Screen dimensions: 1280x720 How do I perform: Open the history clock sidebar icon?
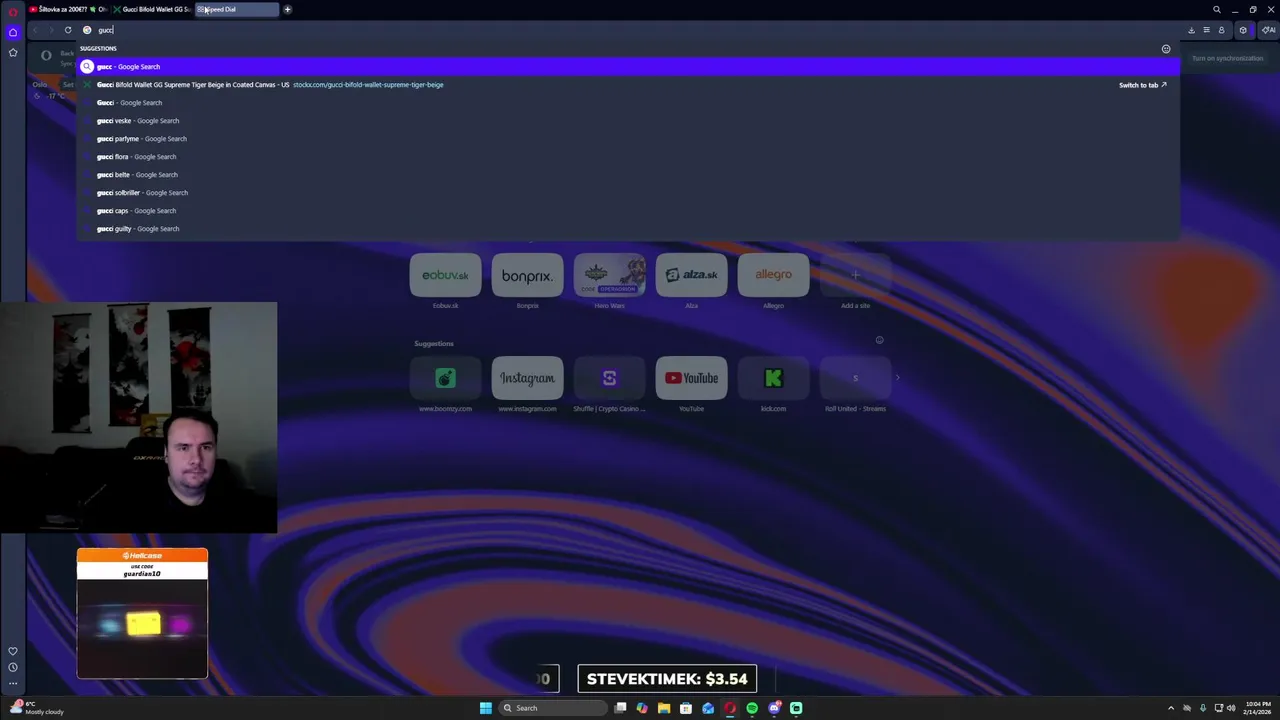(x=13, y=667)
